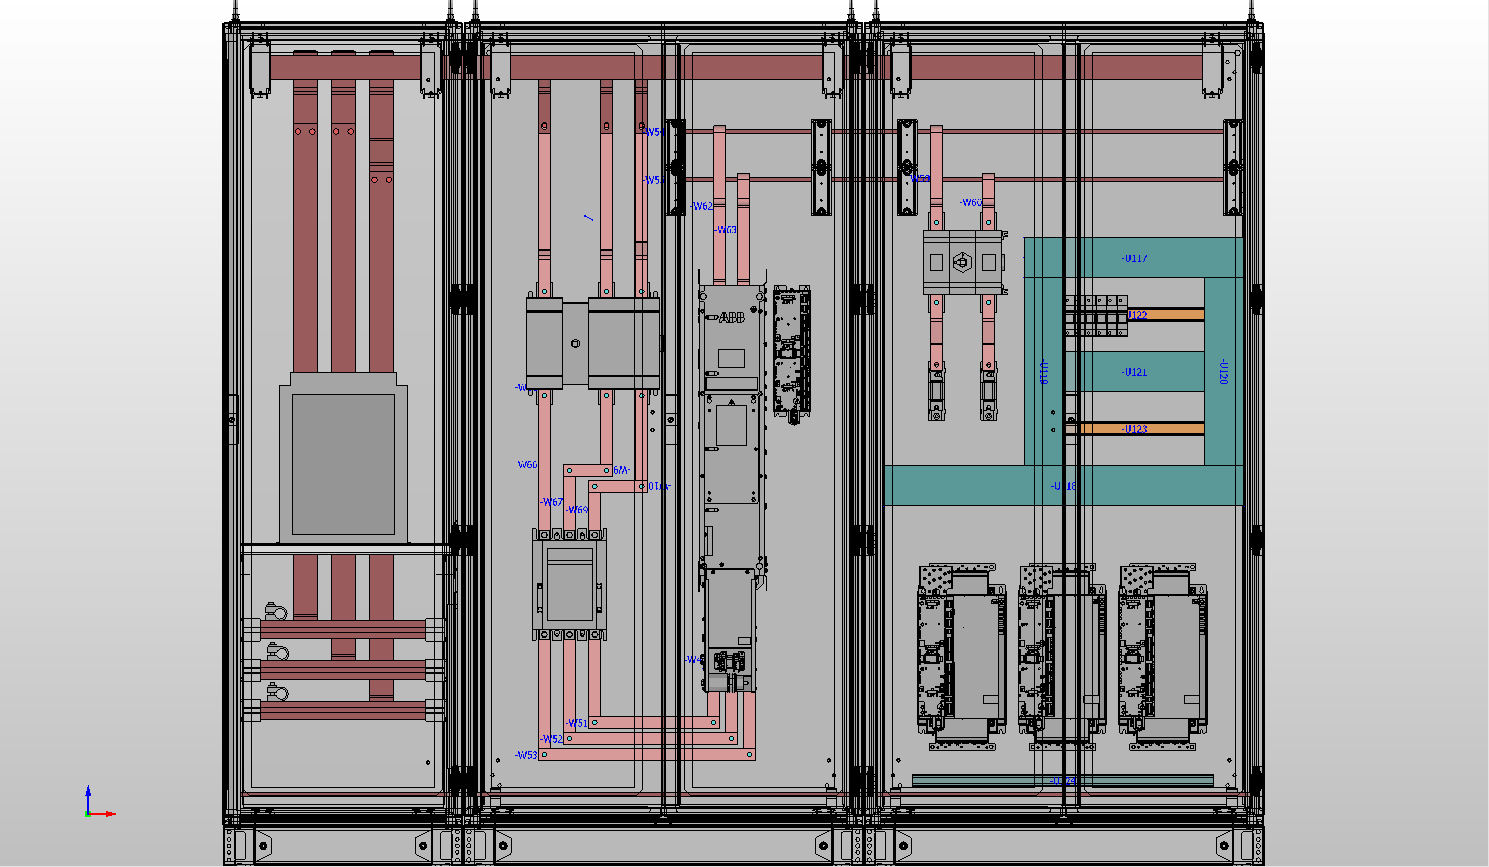Click the -W67 label near contactor

[x=552, y=502]
